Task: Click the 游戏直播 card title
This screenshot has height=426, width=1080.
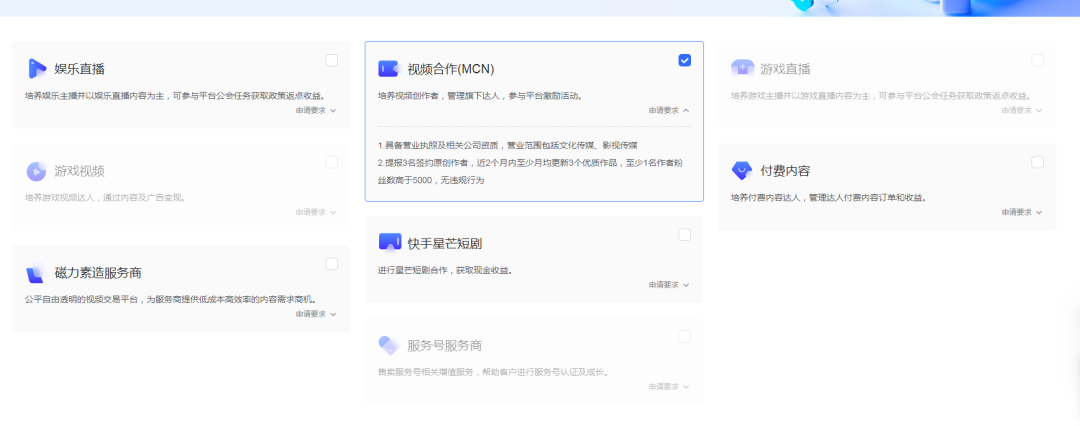Action: (x=785, y=69)
